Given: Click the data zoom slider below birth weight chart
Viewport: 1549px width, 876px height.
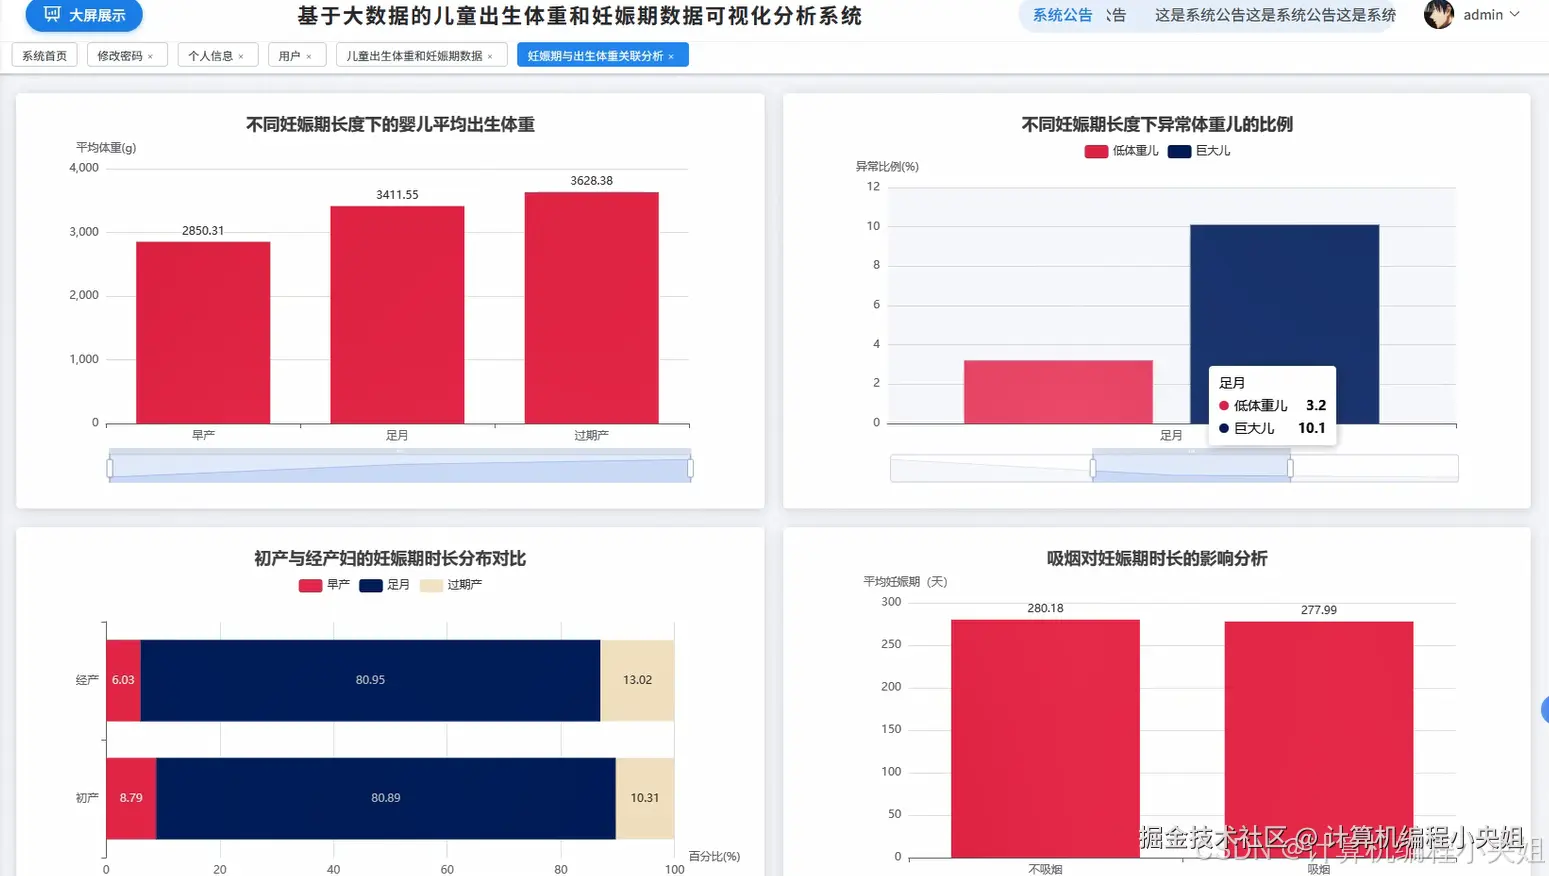Looking at the screenshot, I should tap(400, 464).
